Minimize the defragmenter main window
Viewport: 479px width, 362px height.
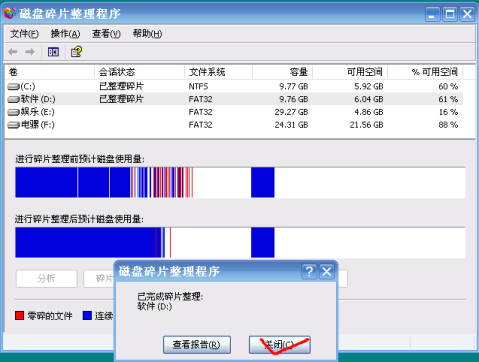432,14
